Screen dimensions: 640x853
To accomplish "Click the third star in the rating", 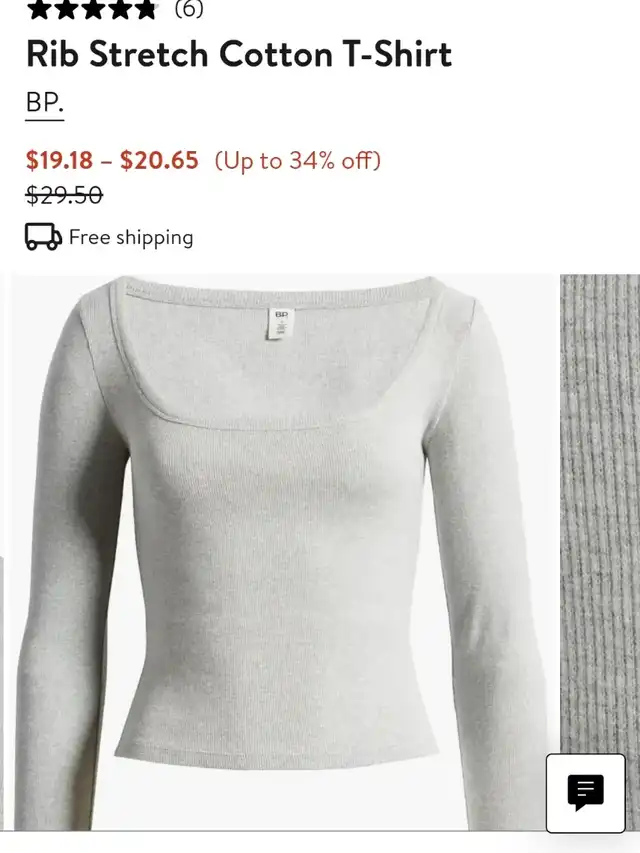I will (x=92, y=10).
